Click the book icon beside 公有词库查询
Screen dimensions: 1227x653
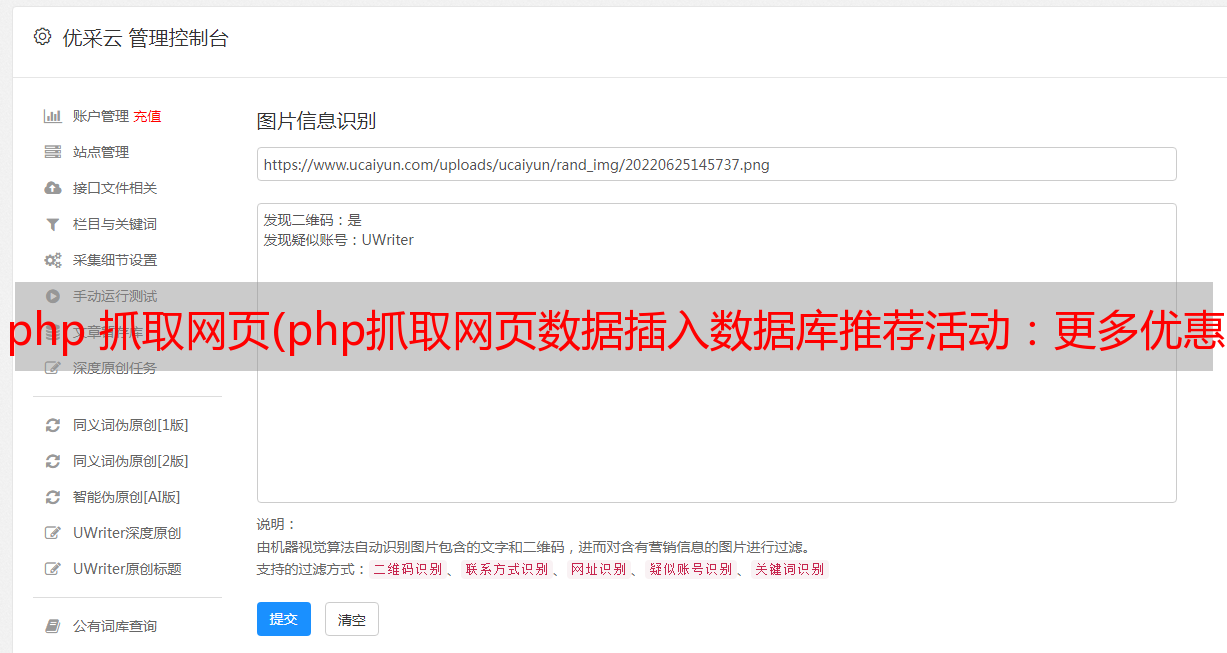point(53,626)
